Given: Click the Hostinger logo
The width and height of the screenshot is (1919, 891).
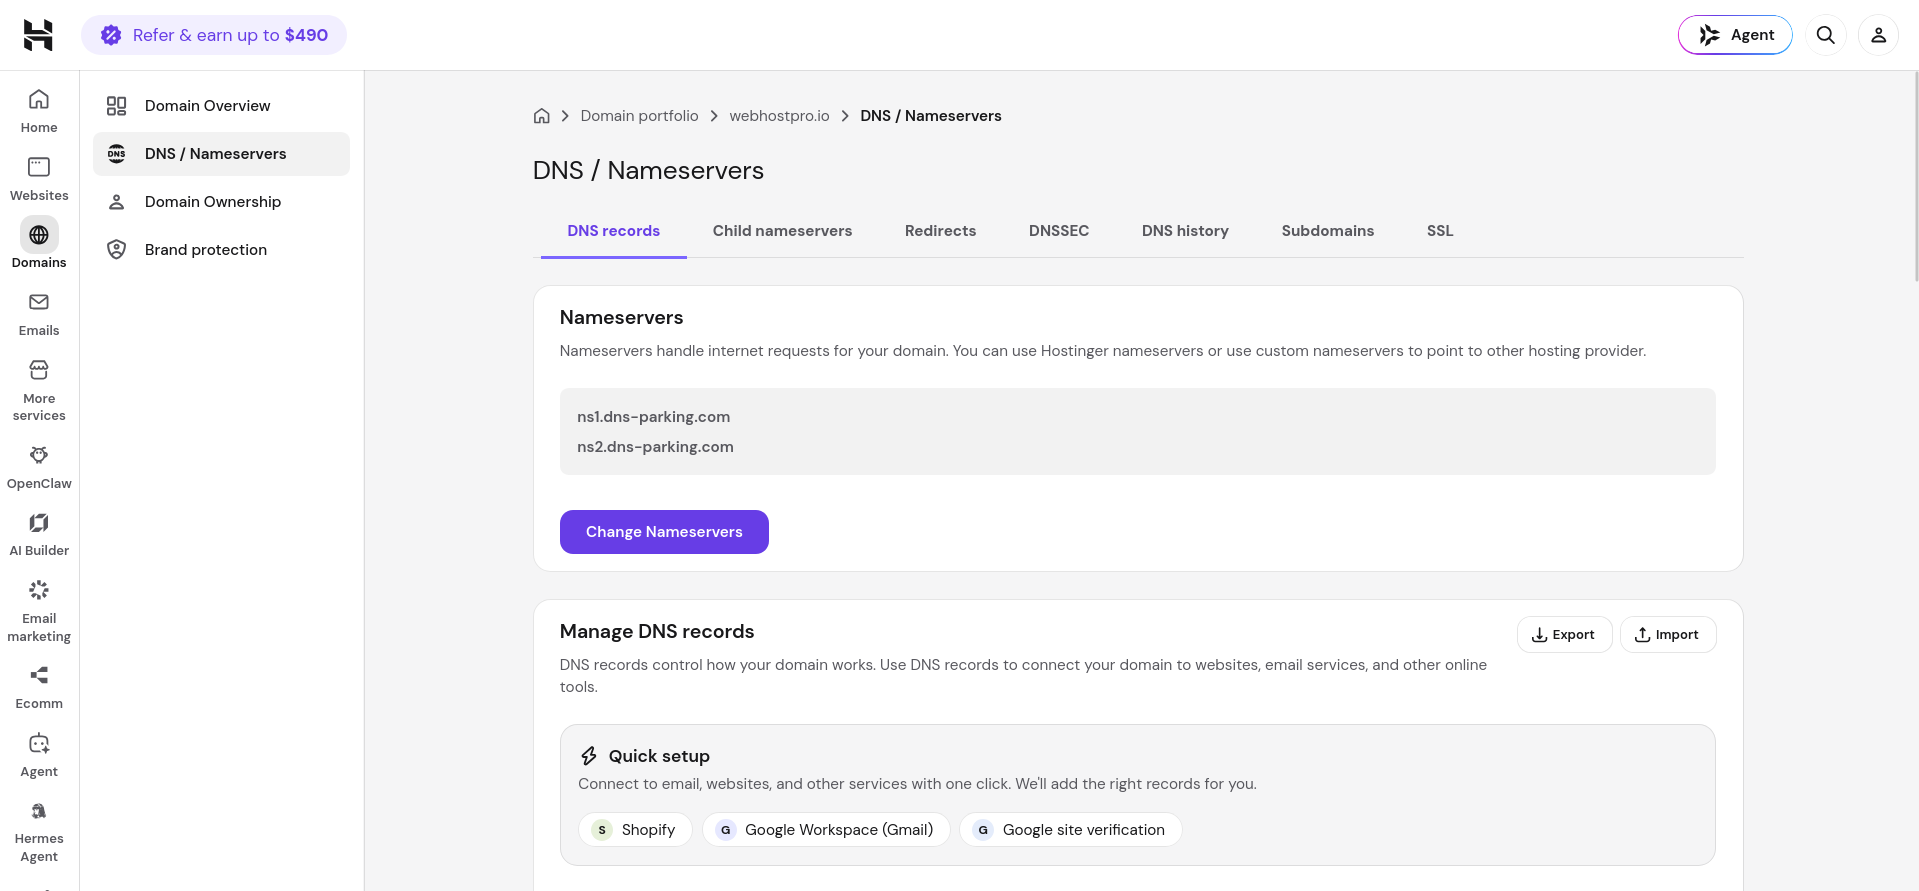Looking at the screenshot, I should click(x=38, y=35).
